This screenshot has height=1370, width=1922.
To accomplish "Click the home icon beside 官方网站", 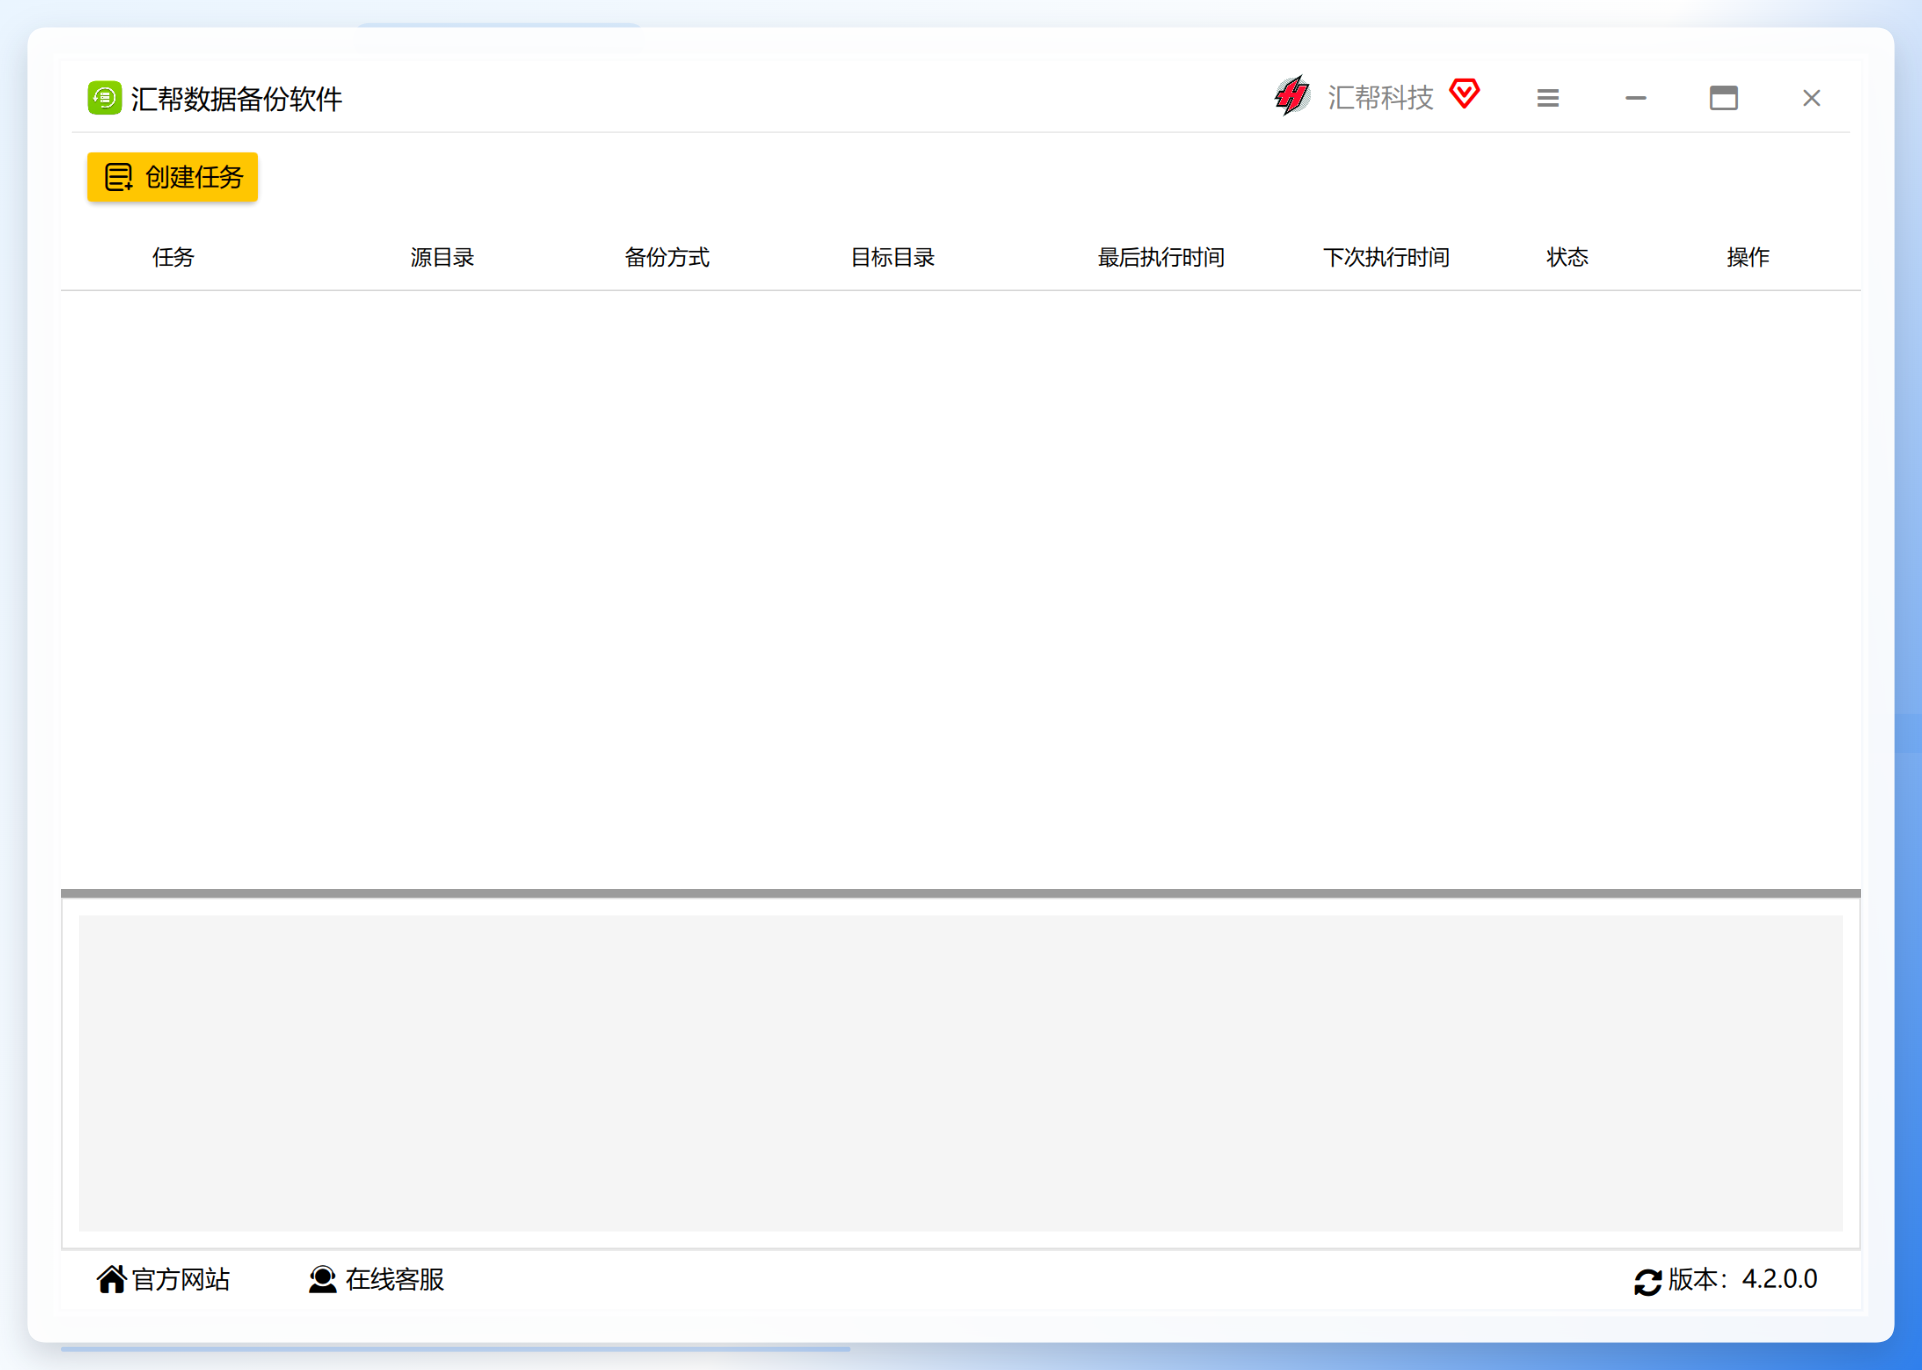I will coord(111,1279).
